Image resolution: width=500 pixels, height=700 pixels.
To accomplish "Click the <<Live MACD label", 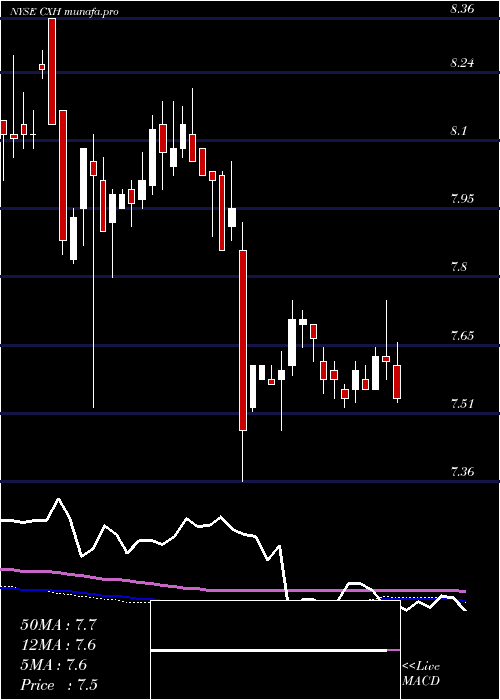I will (421, 674).
